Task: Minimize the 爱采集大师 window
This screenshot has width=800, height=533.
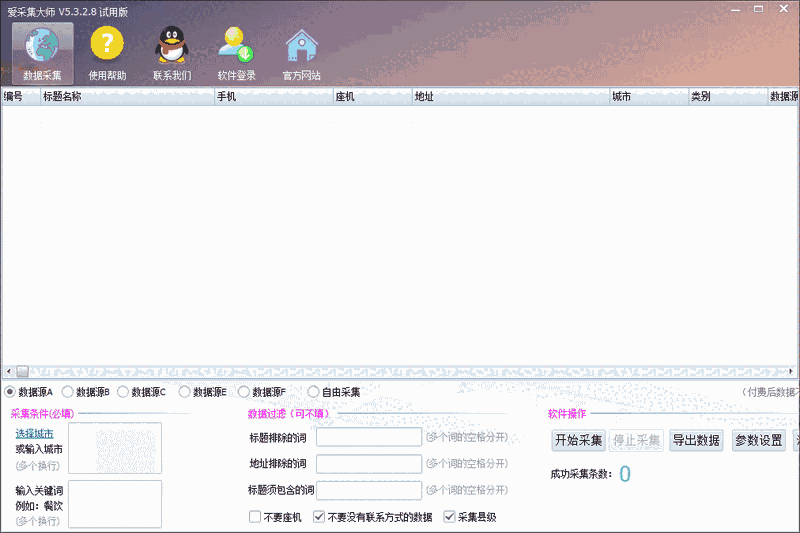Action: pyautogui.click(x=735, y=9)
